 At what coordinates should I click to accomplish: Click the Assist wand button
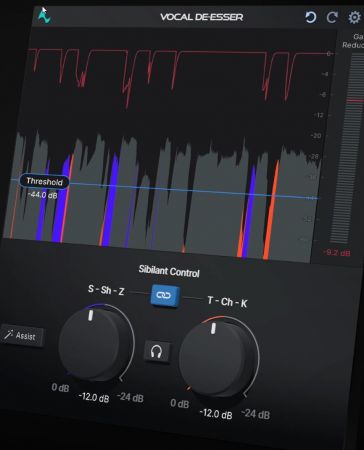[22, 335]
